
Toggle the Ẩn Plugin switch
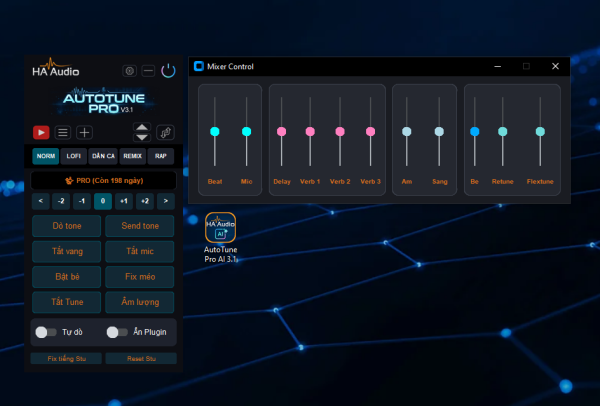tap(117, 332)
